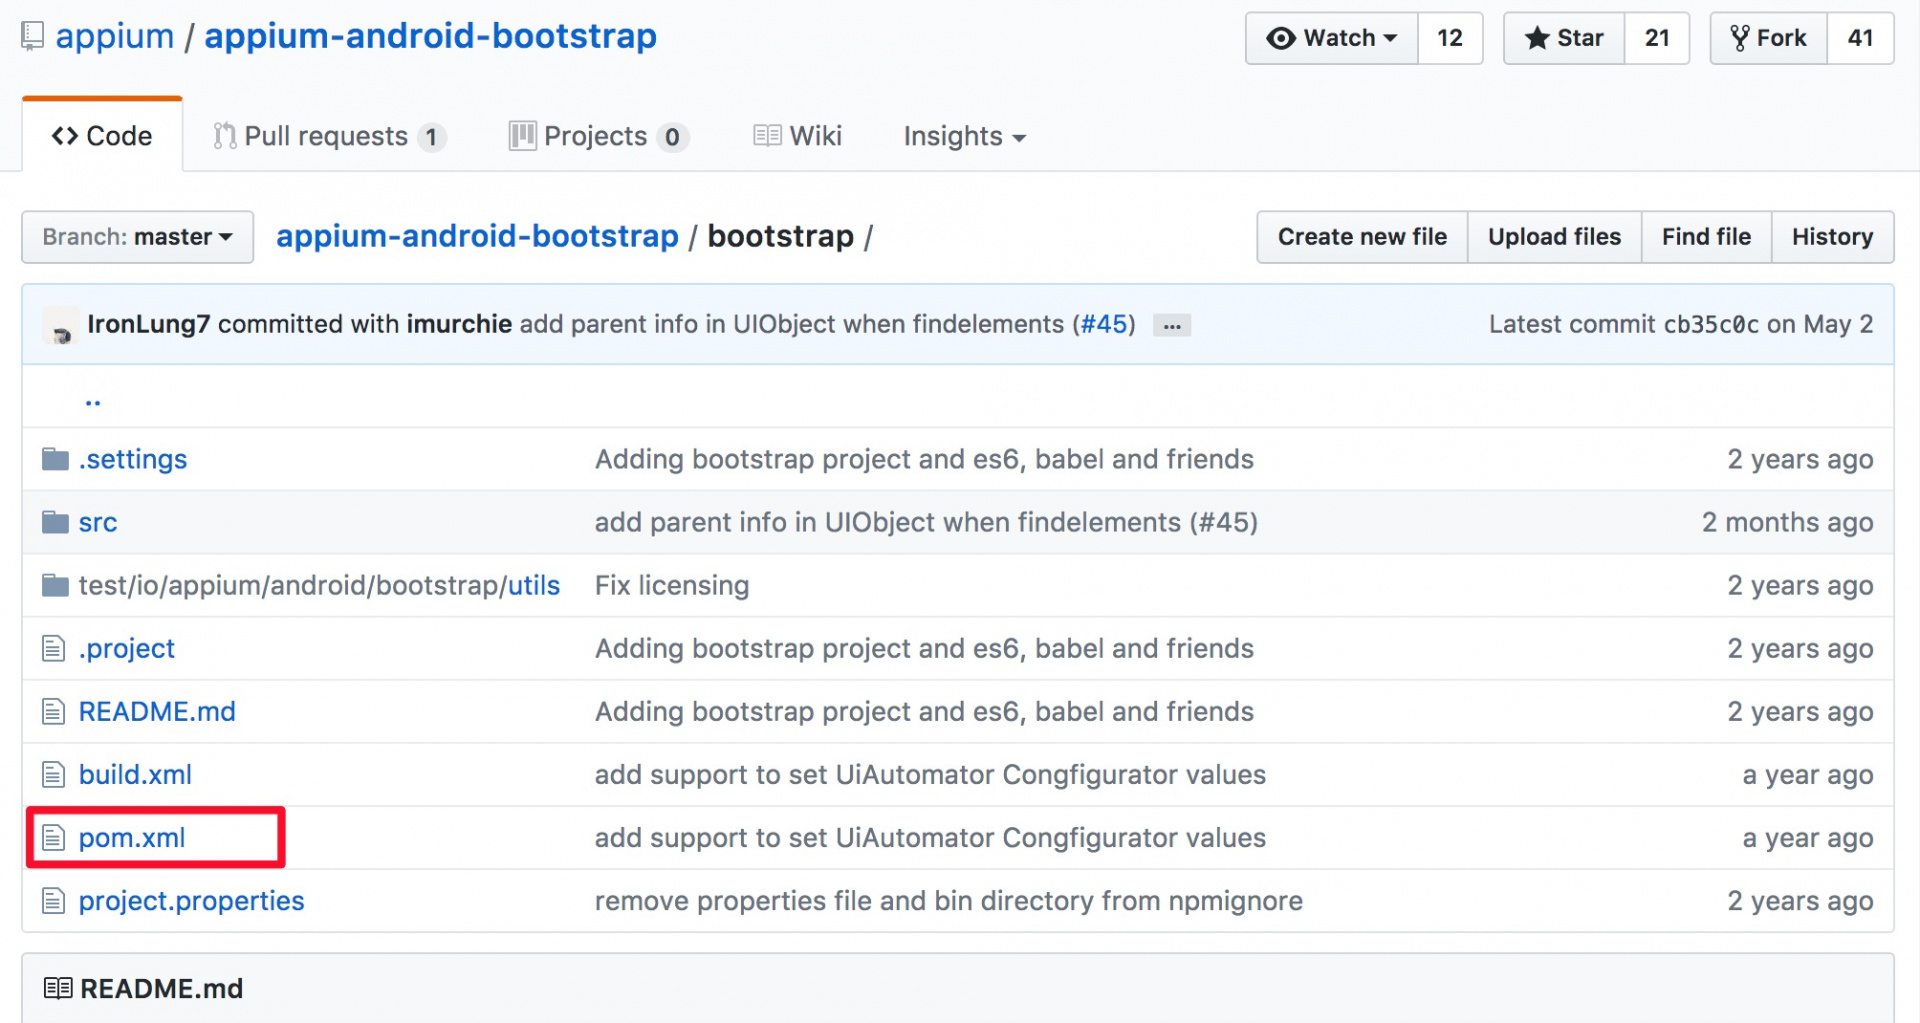Click the README.md book icon header

[x=58, y=988]
